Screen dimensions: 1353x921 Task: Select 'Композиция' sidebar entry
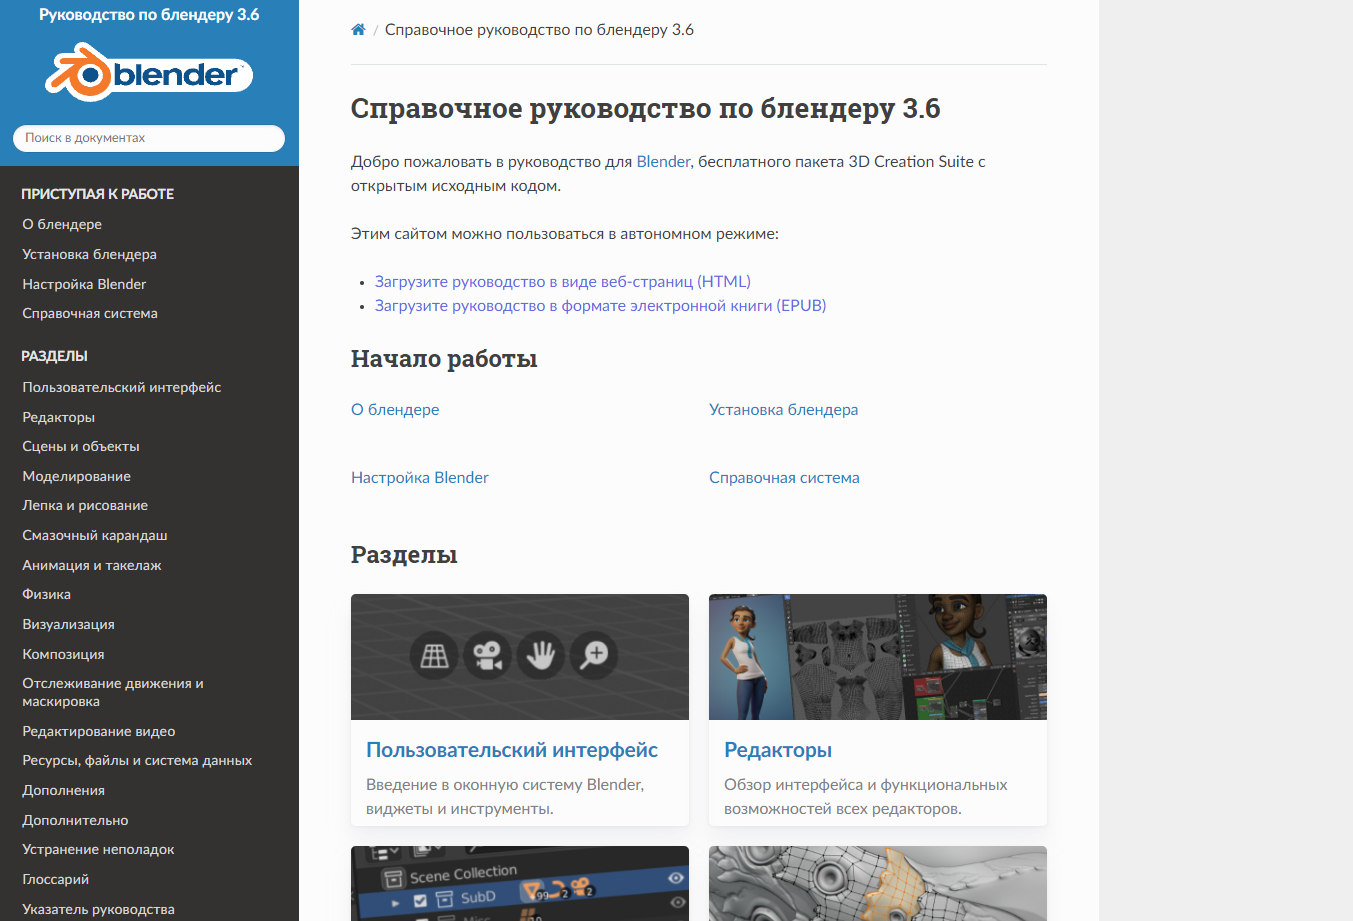click(63, 654)
